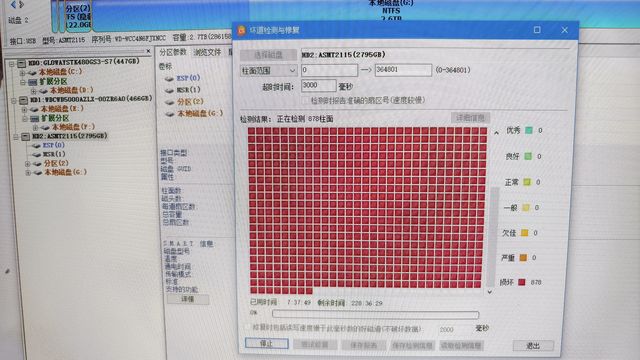Open the 柱面范围 dropdown
The image size is (640, 360).
tap(269, 71)
